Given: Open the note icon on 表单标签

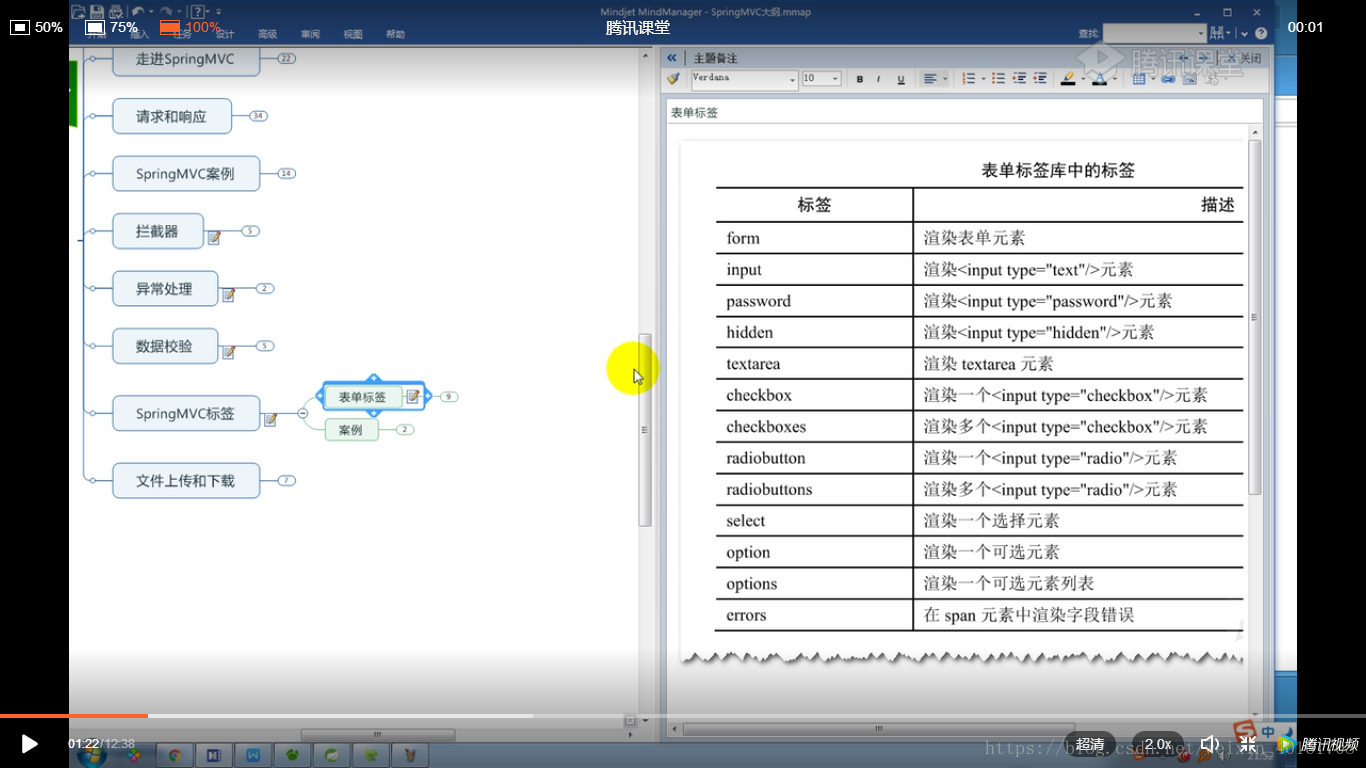Looking at the screenshot, I should coord(412,397).
